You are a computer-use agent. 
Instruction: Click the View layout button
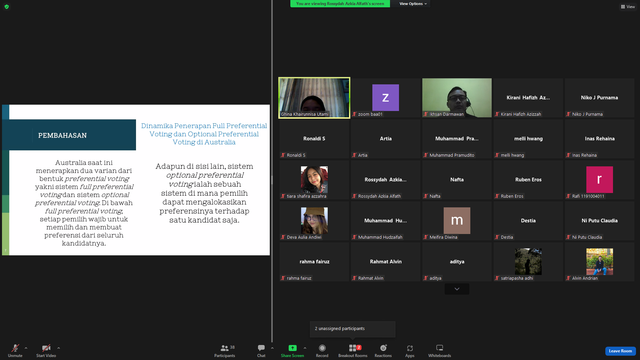[628, 7]
